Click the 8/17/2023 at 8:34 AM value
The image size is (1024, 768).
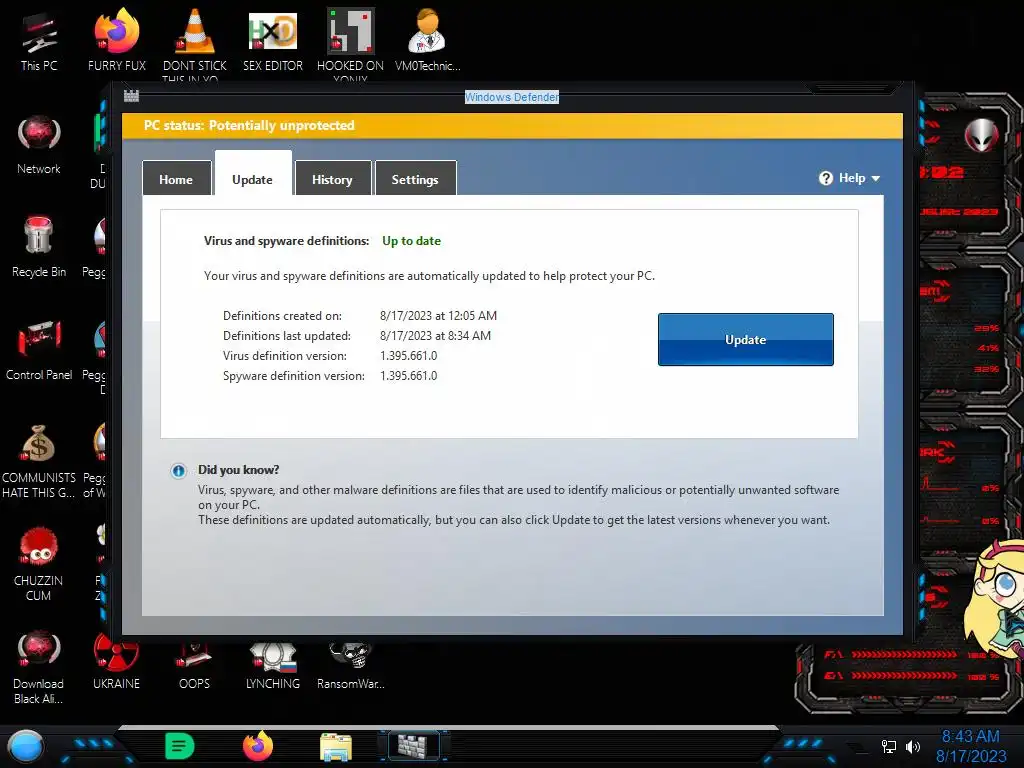435,336
